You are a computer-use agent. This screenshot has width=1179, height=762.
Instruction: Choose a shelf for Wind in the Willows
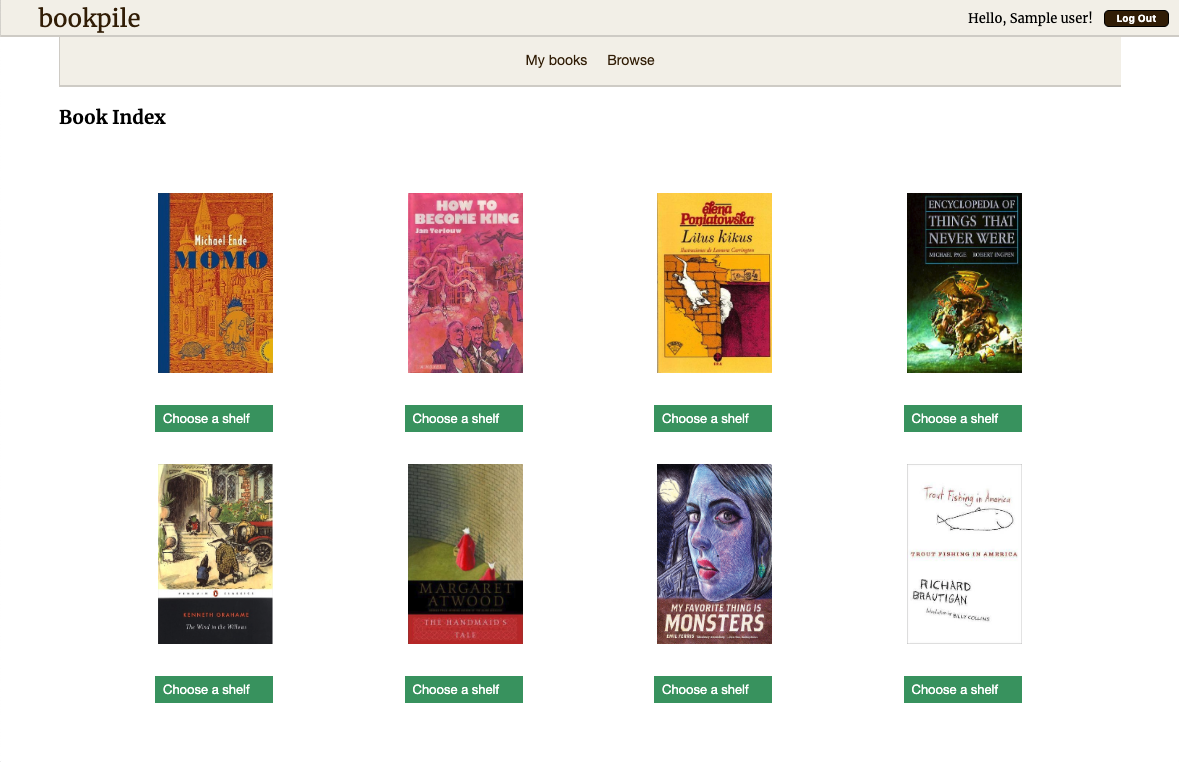(x=214, y=689)
